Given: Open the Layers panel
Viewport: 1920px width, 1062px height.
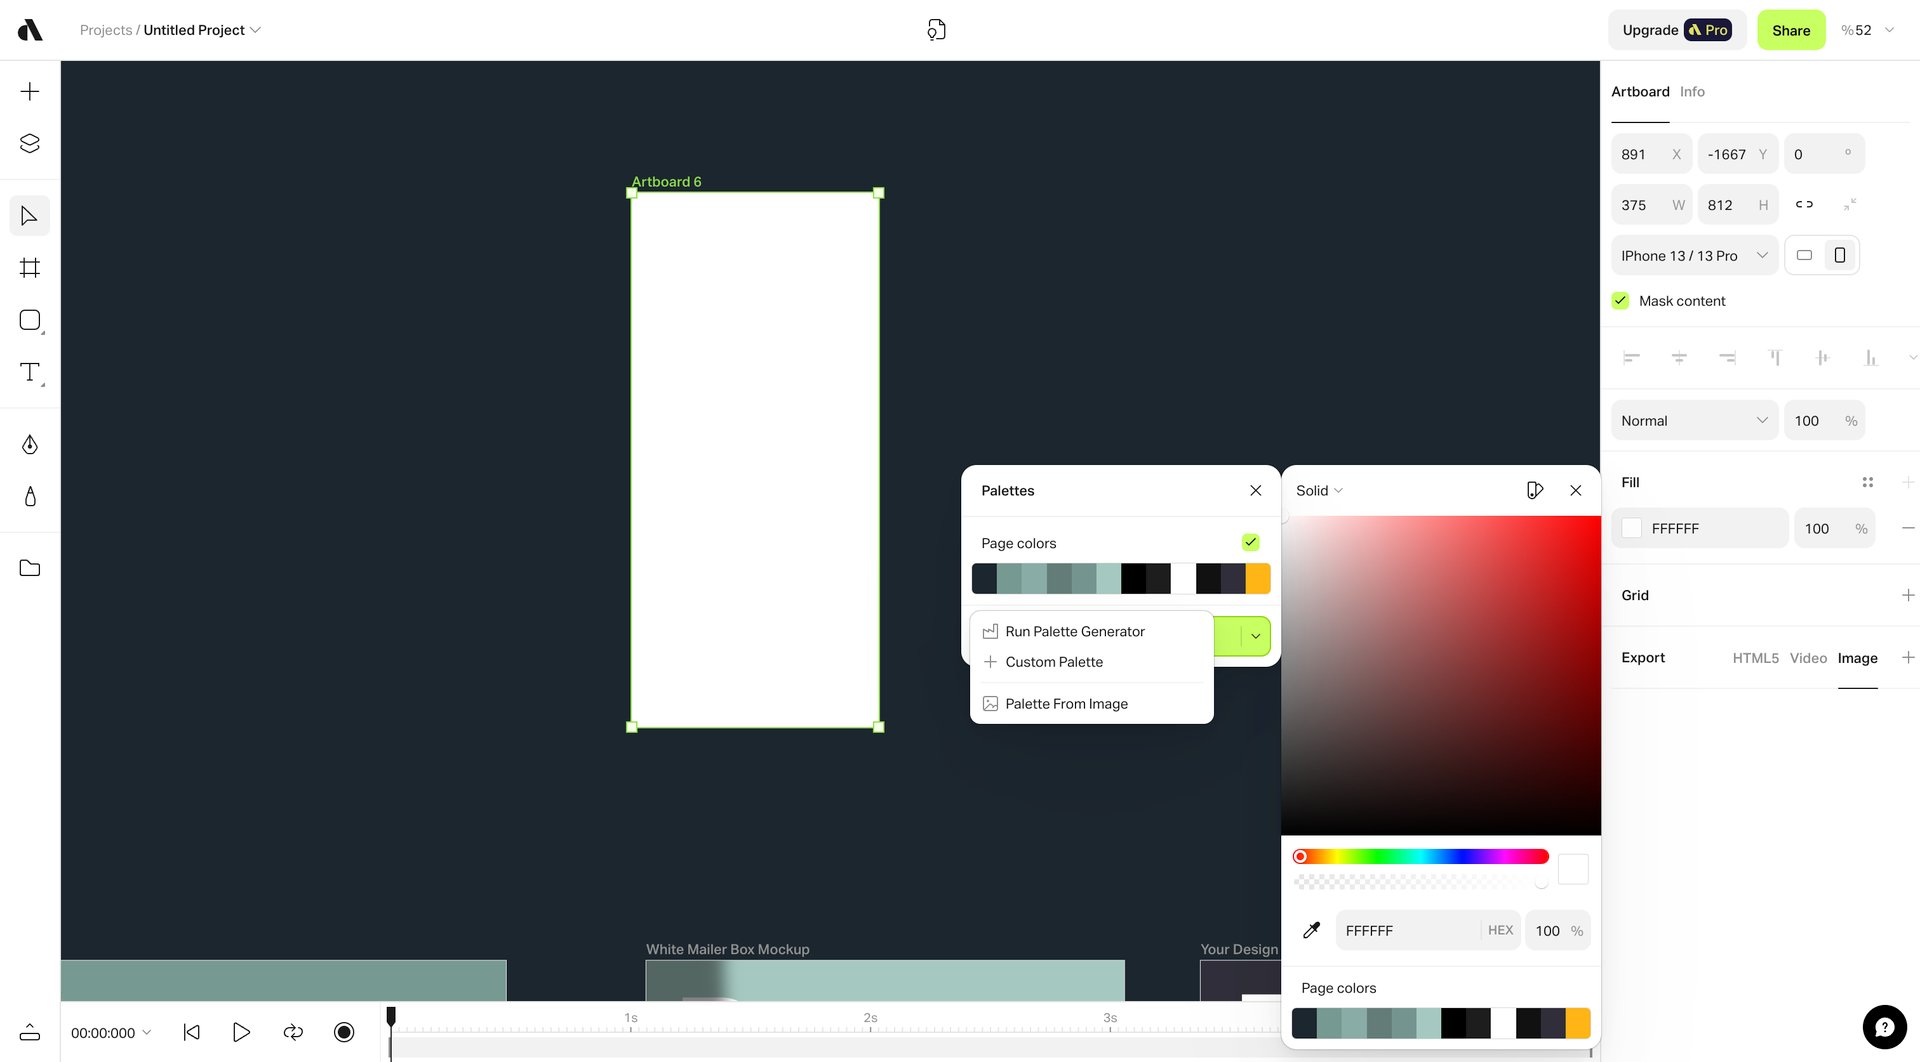Looking at the screenshot, I should point(30,143).
